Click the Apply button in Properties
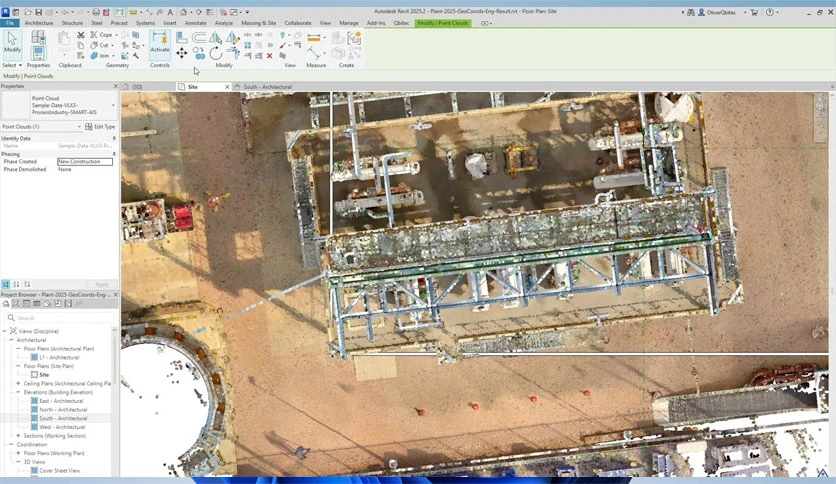The height and width of the screenshot is (484, 836). 101,285
